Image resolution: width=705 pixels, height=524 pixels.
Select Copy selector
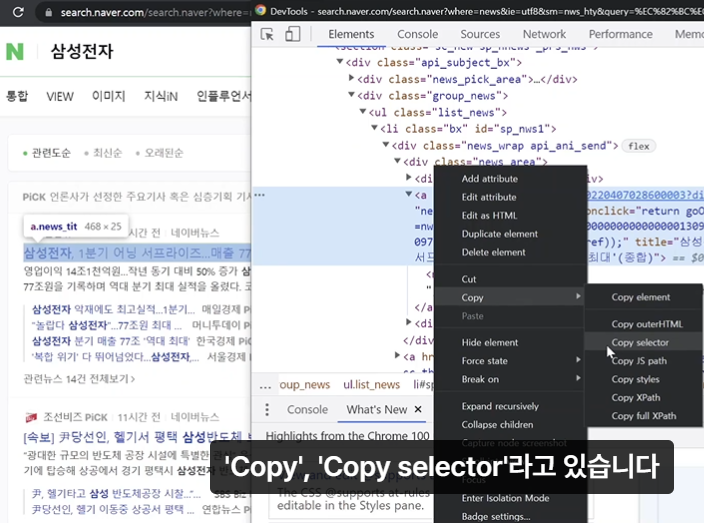click(643, 343)
